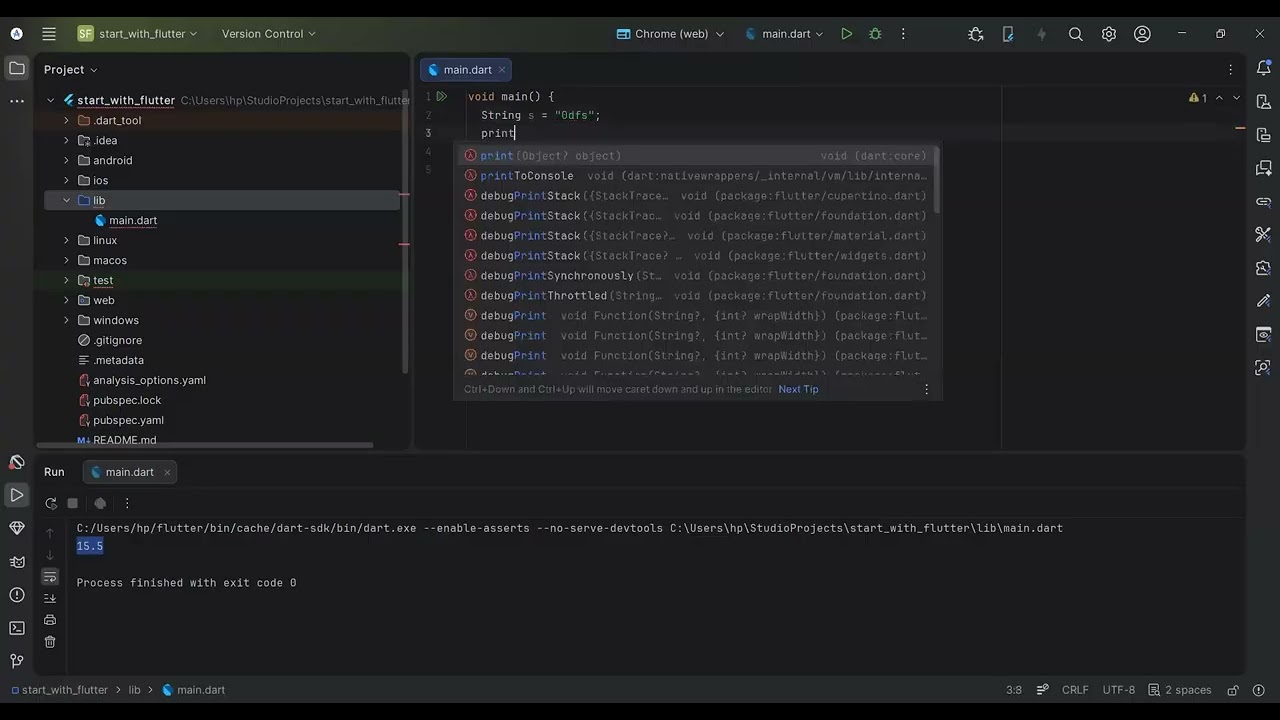
Task: Click lib breadcrumb in status bar
Action: point(134,690)
